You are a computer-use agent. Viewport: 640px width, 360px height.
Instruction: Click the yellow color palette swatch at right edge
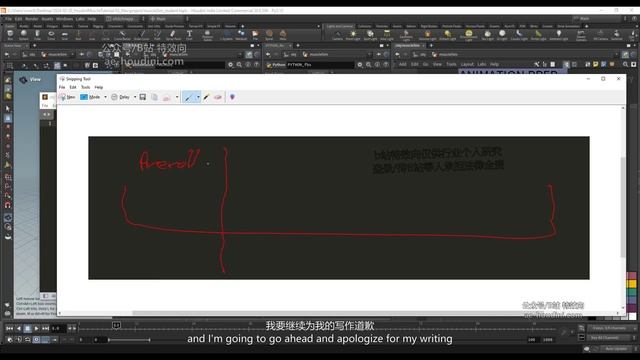pyautogui.click(x=631, y=284)
